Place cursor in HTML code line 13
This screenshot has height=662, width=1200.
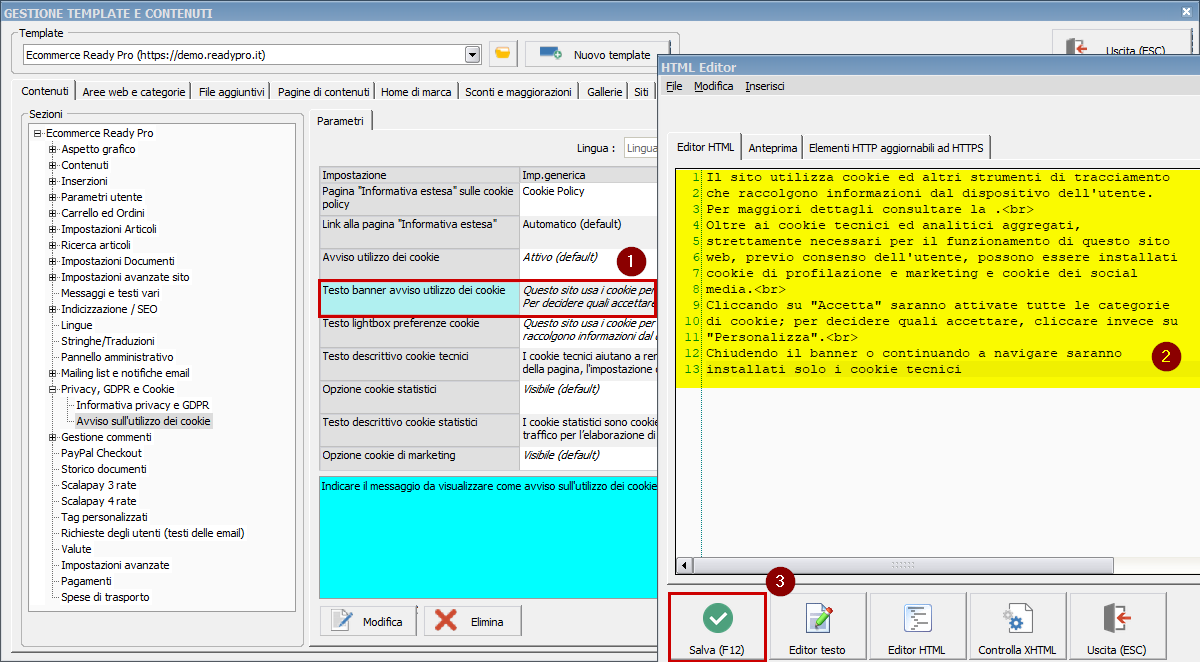point(834,369)
